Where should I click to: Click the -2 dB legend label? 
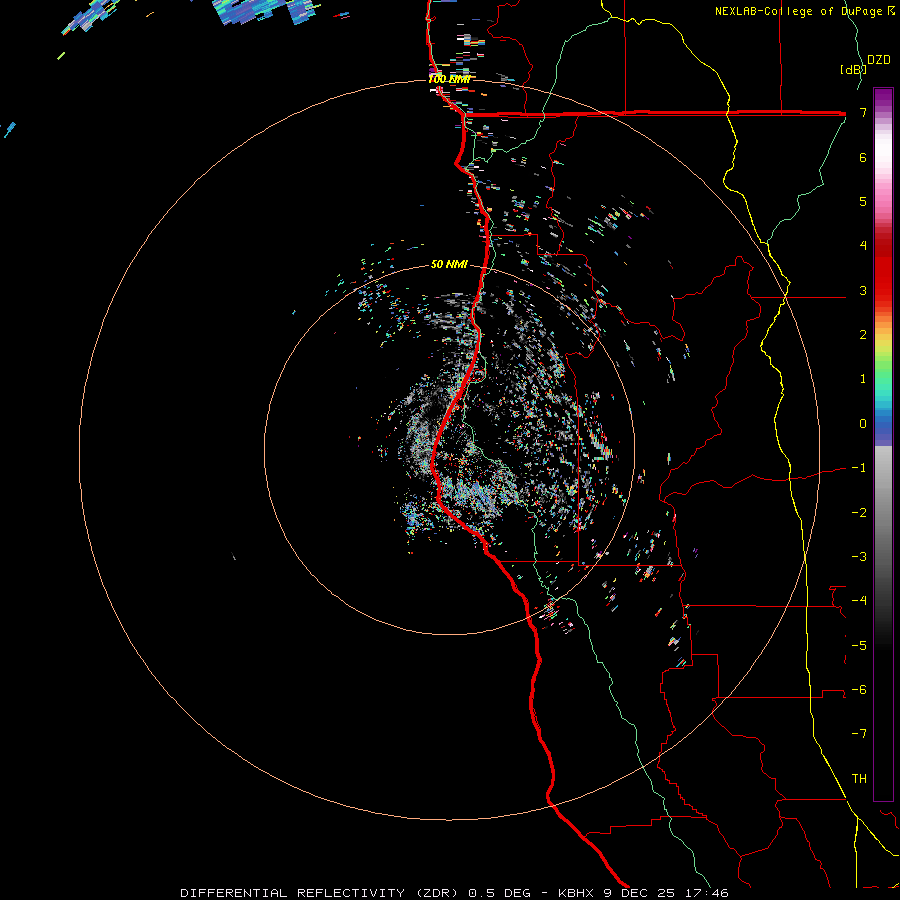pos(859,512)
